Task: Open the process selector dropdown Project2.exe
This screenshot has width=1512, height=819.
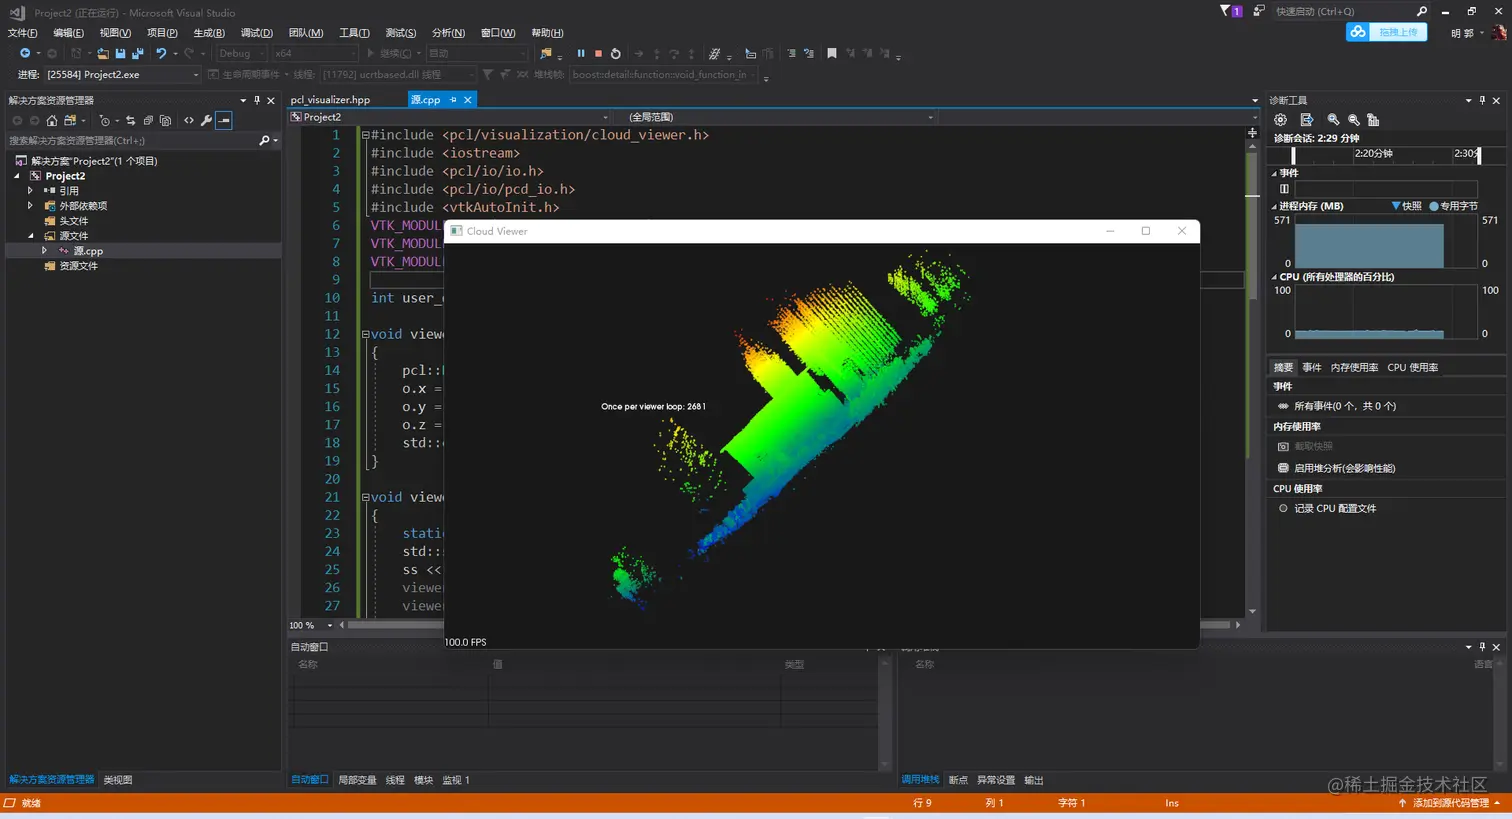Action: click(122, 74)
